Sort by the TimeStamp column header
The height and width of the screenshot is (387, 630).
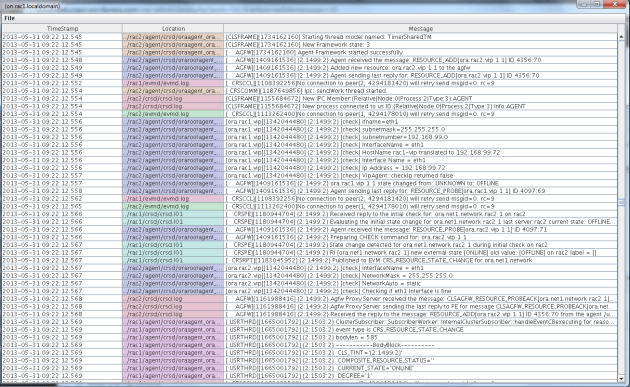62,29
